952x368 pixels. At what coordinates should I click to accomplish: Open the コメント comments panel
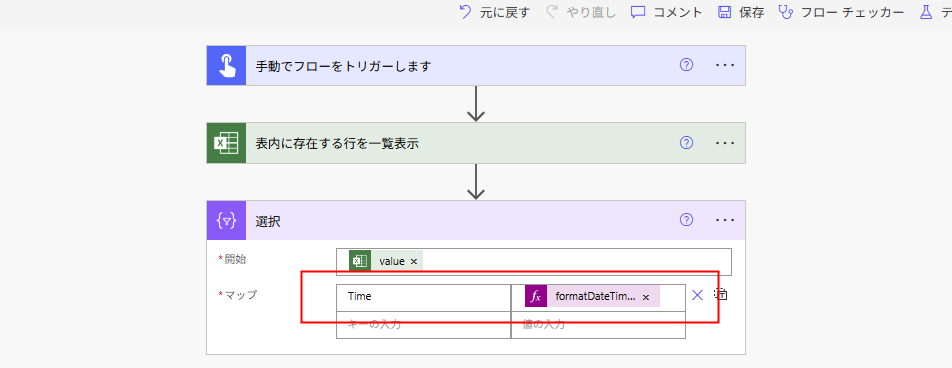(x=666, y=12)
